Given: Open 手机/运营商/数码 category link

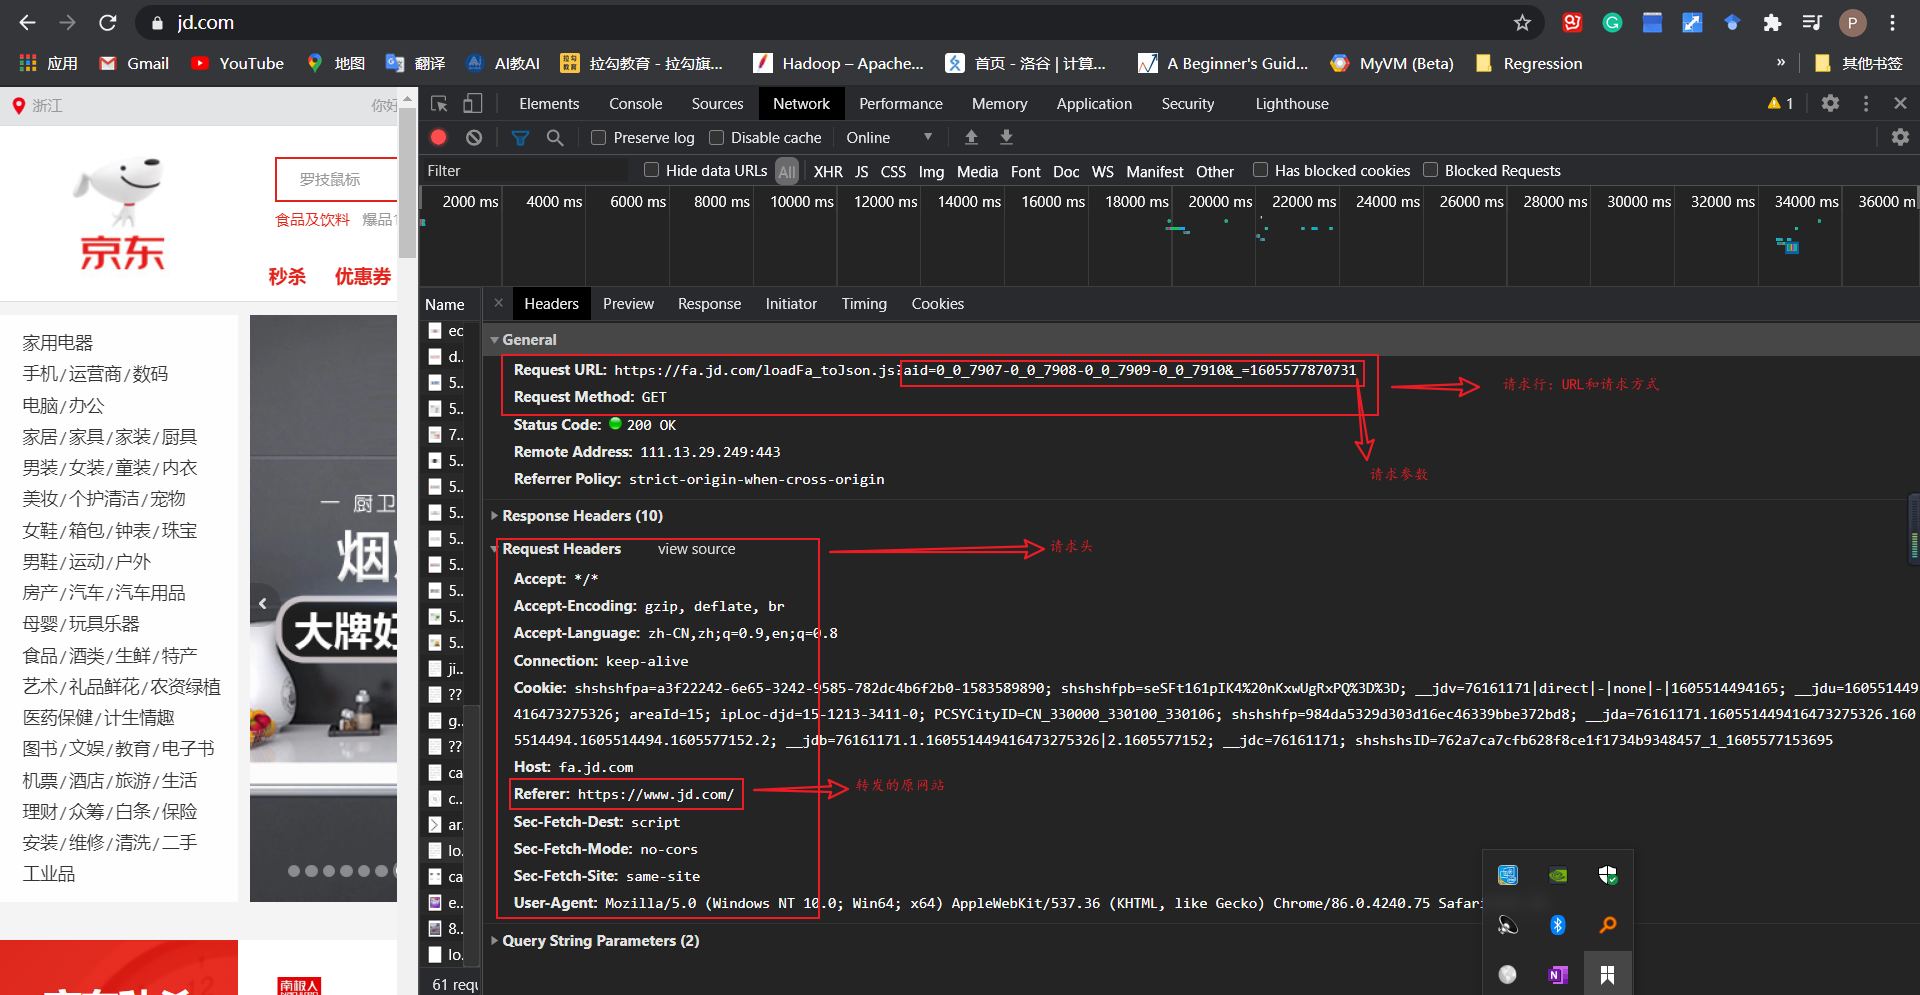Looking at the screenshot, I should [95, 374].
